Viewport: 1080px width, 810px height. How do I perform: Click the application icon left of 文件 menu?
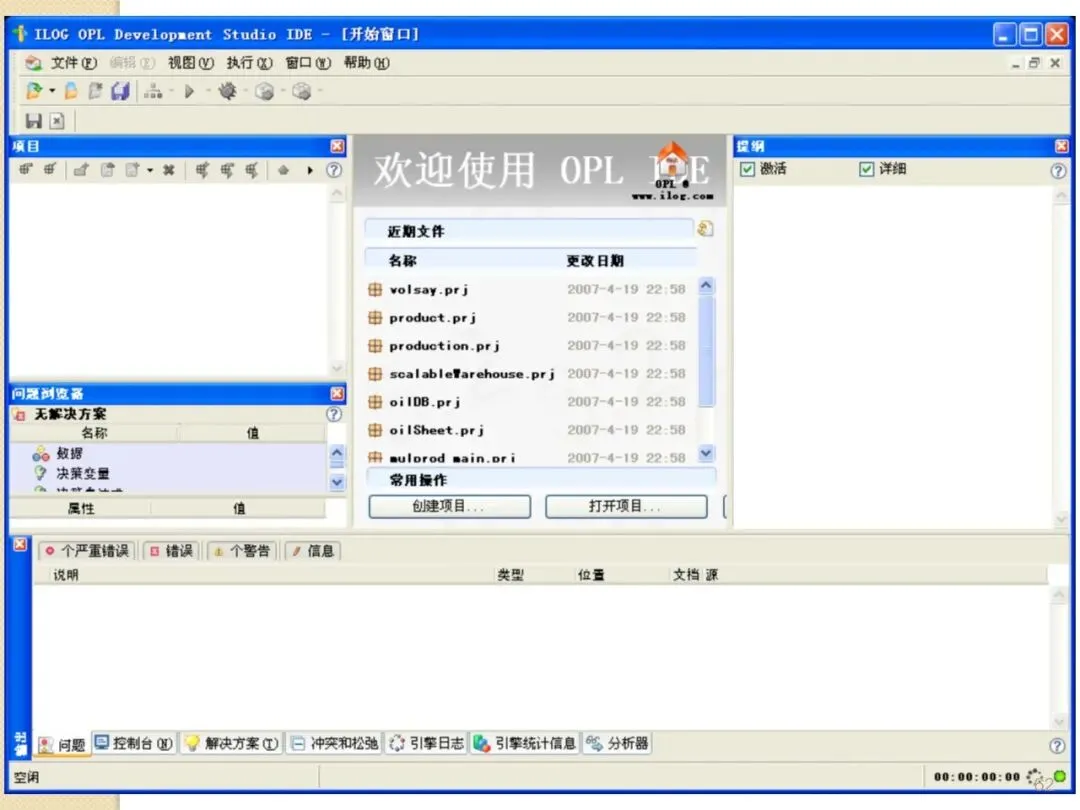tap(33, 63)
